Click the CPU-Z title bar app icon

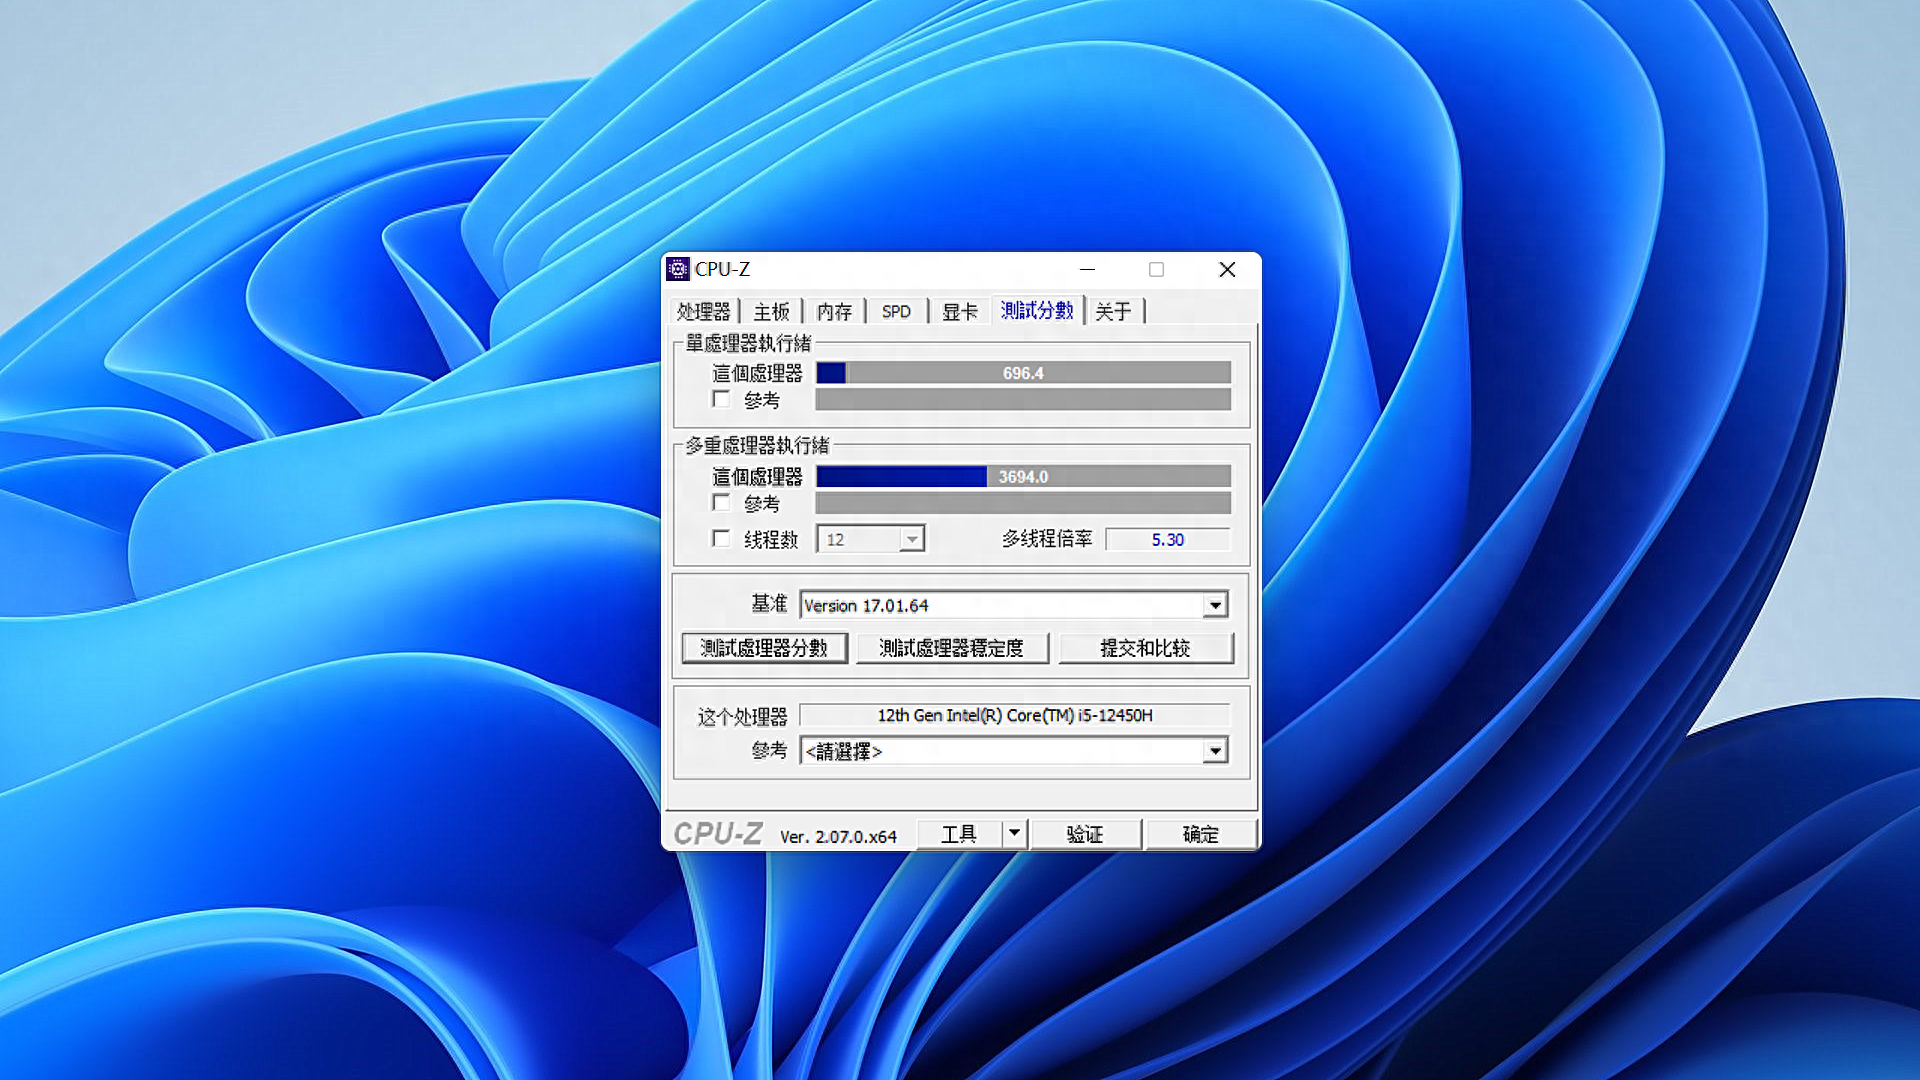678,269
